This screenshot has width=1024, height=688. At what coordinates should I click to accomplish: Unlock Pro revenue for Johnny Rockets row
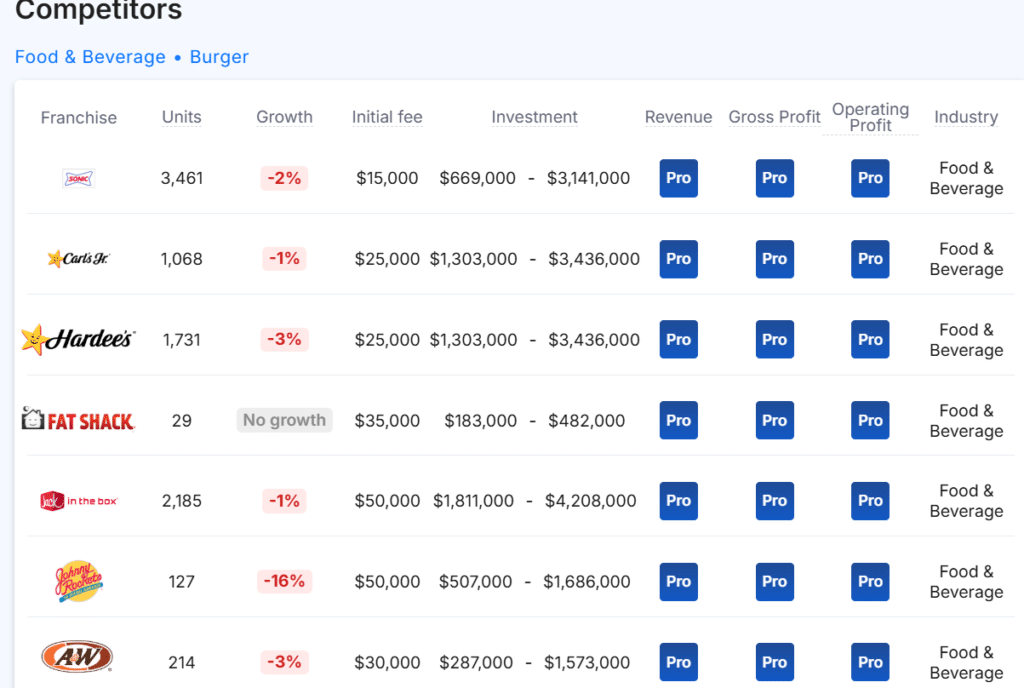coord(679,582)
